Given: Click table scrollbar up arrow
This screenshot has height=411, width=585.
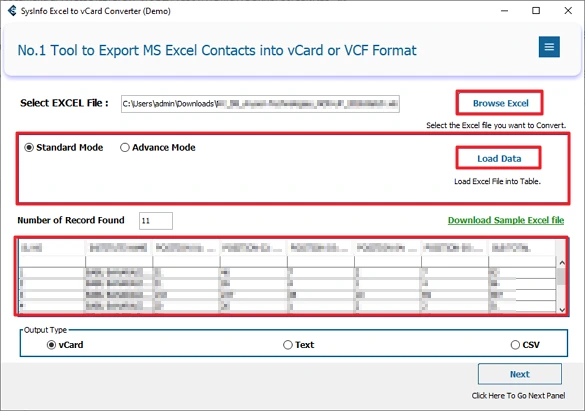Looking at the screenshot, I should point(562,263).
